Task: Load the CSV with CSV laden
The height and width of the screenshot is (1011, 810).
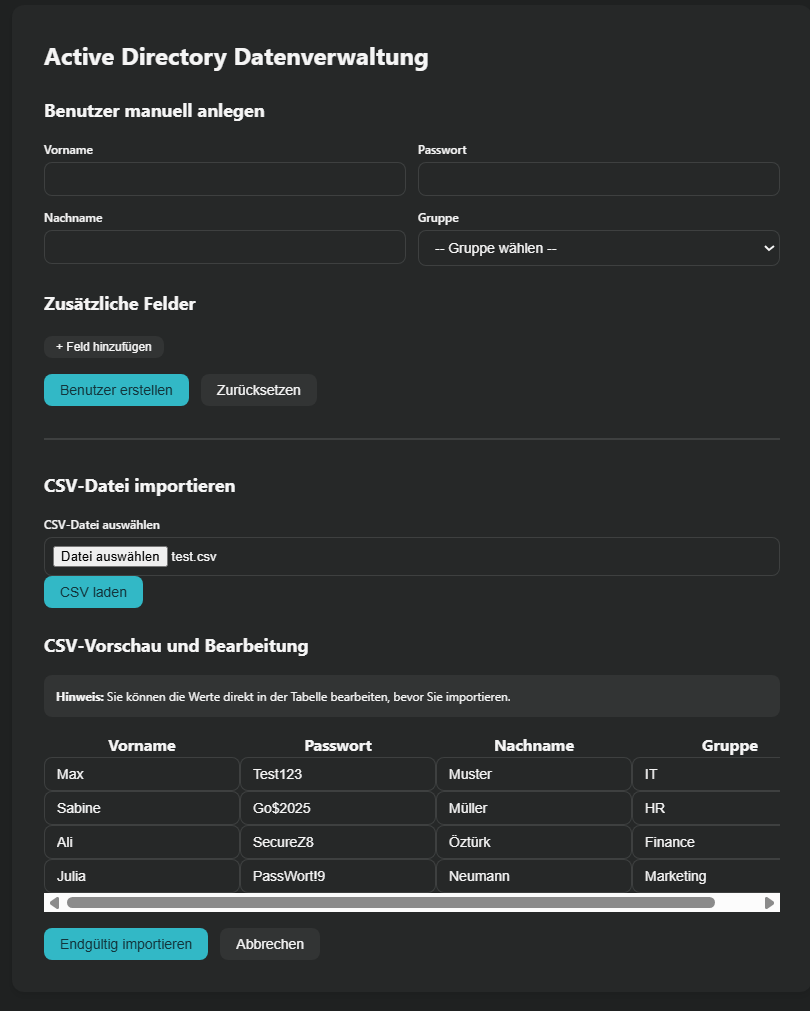Action: click(x=93, y=592)
